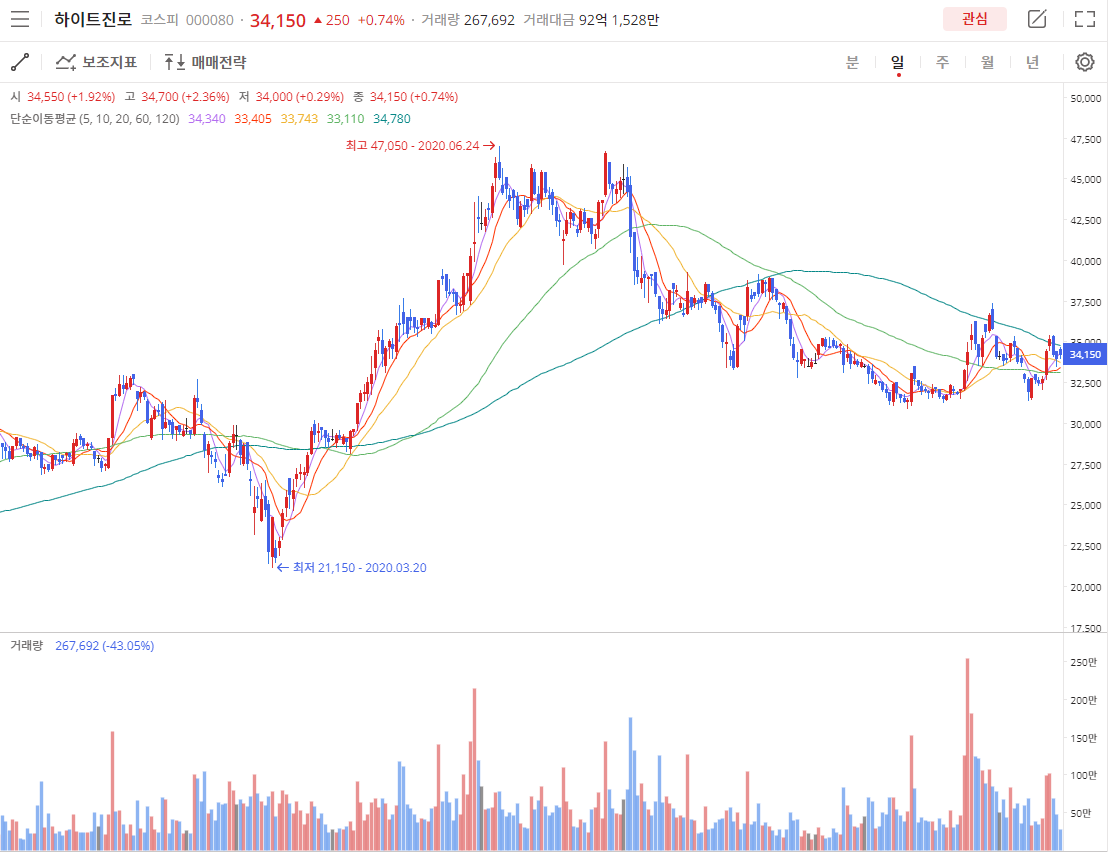This screenshot has height=852, width=1108.
Task: Click 최저 21,150 low marker label
Action: (x=352, y=567)
